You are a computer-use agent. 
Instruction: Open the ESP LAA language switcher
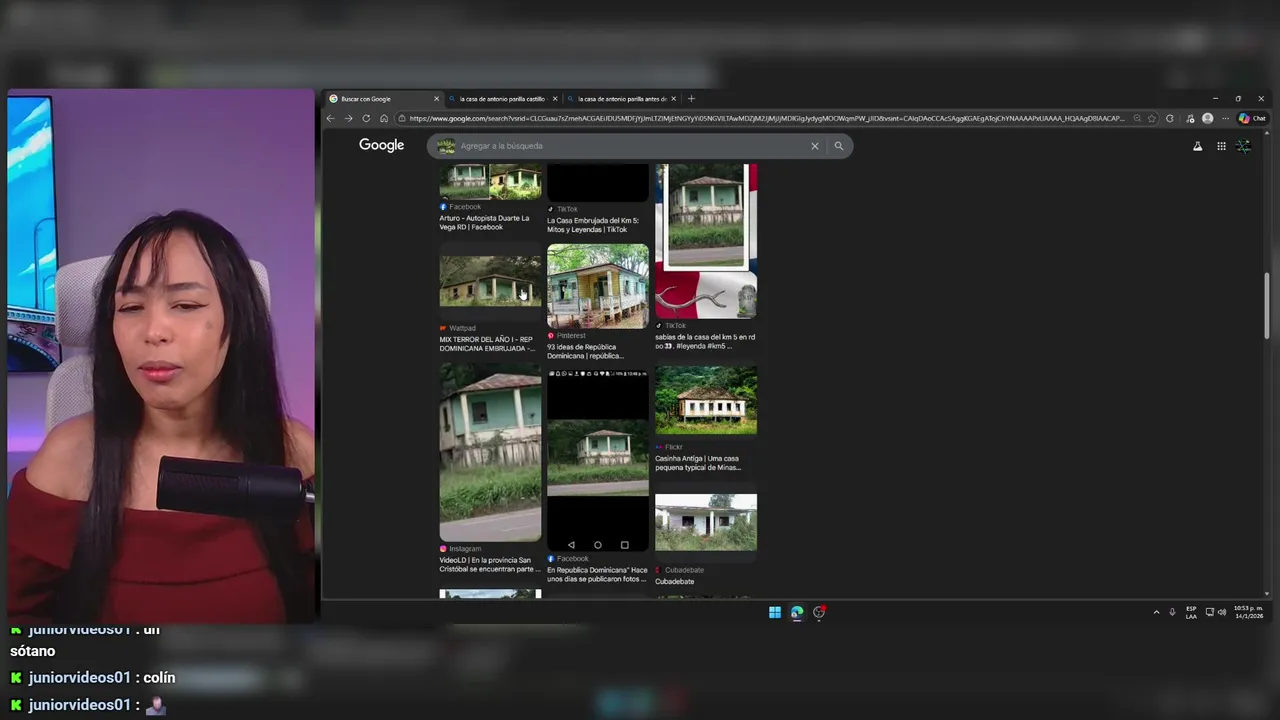coord(1191,612)
